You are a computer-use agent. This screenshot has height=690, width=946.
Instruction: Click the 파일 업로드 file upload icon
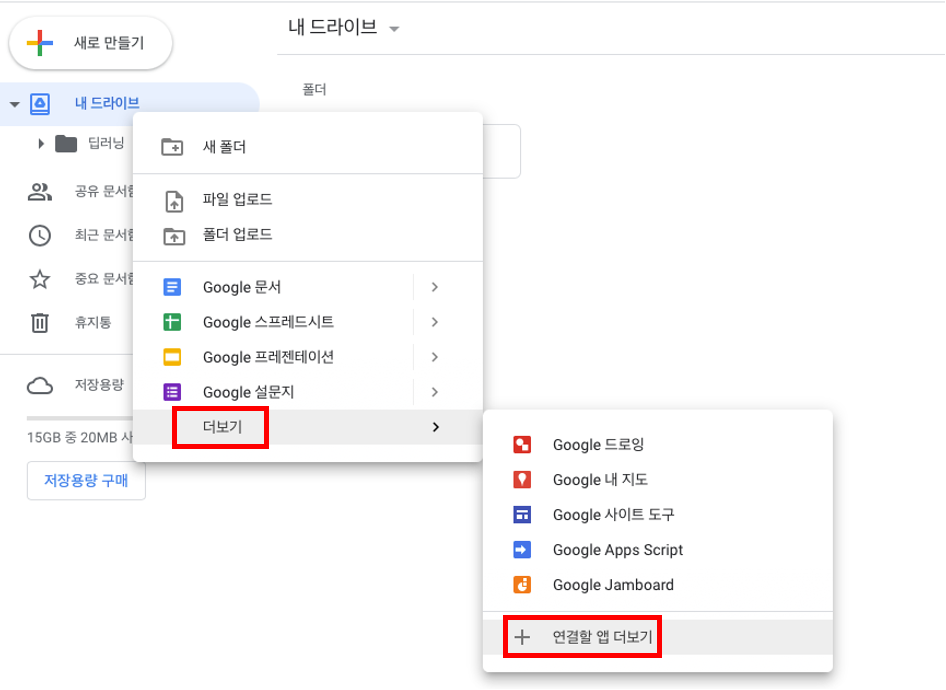[x=174, y=201]
